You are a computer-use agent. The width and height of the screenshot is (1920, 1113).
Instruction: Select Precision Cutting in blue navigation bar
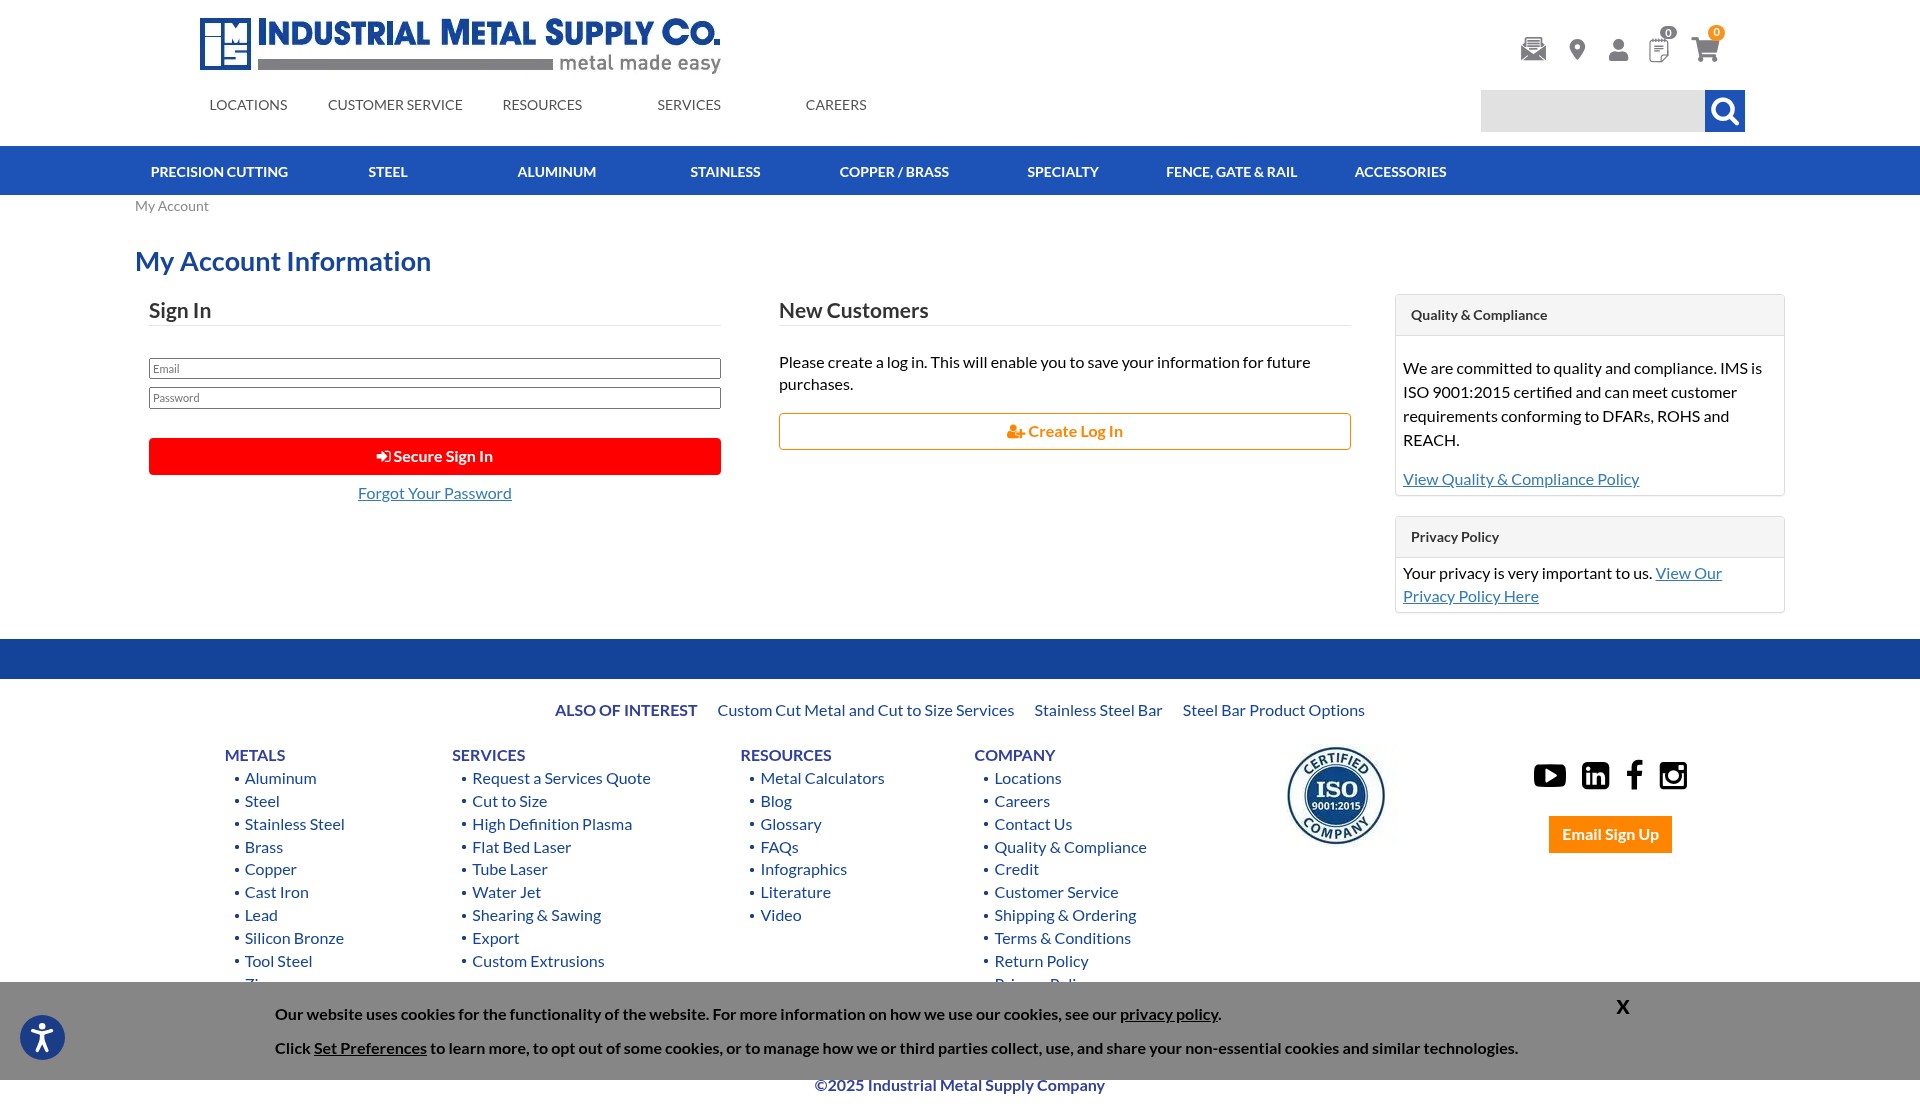point(219,172)
